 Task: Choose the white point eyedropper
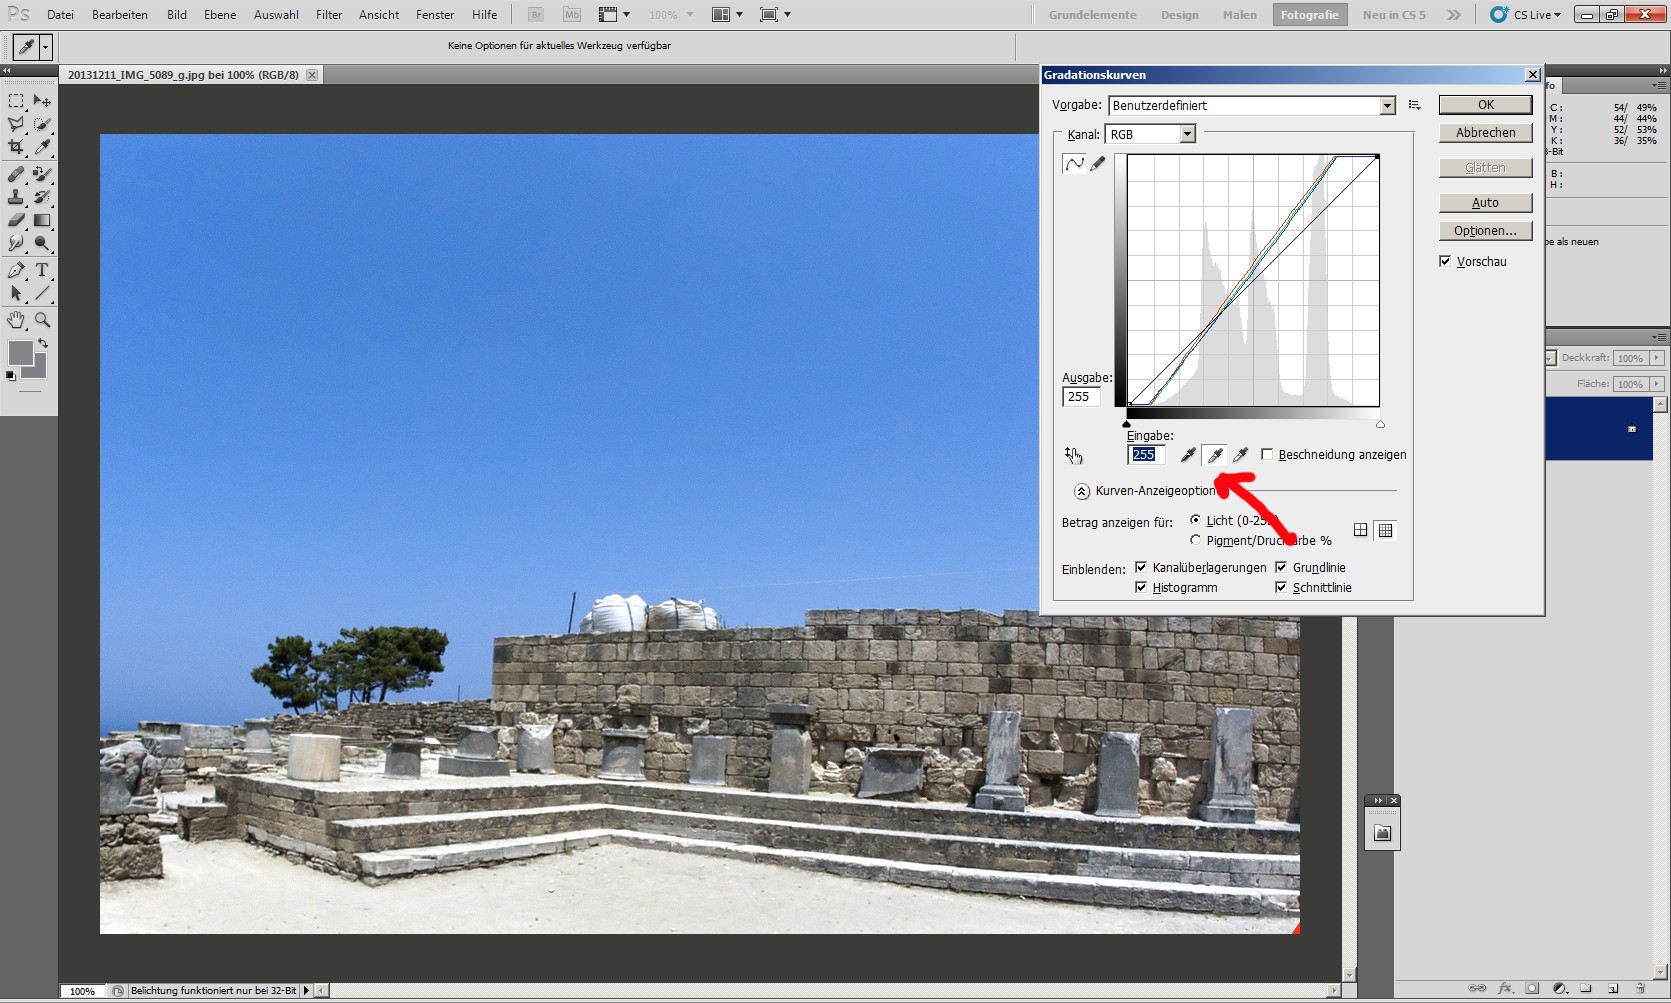coord(1241,455)
